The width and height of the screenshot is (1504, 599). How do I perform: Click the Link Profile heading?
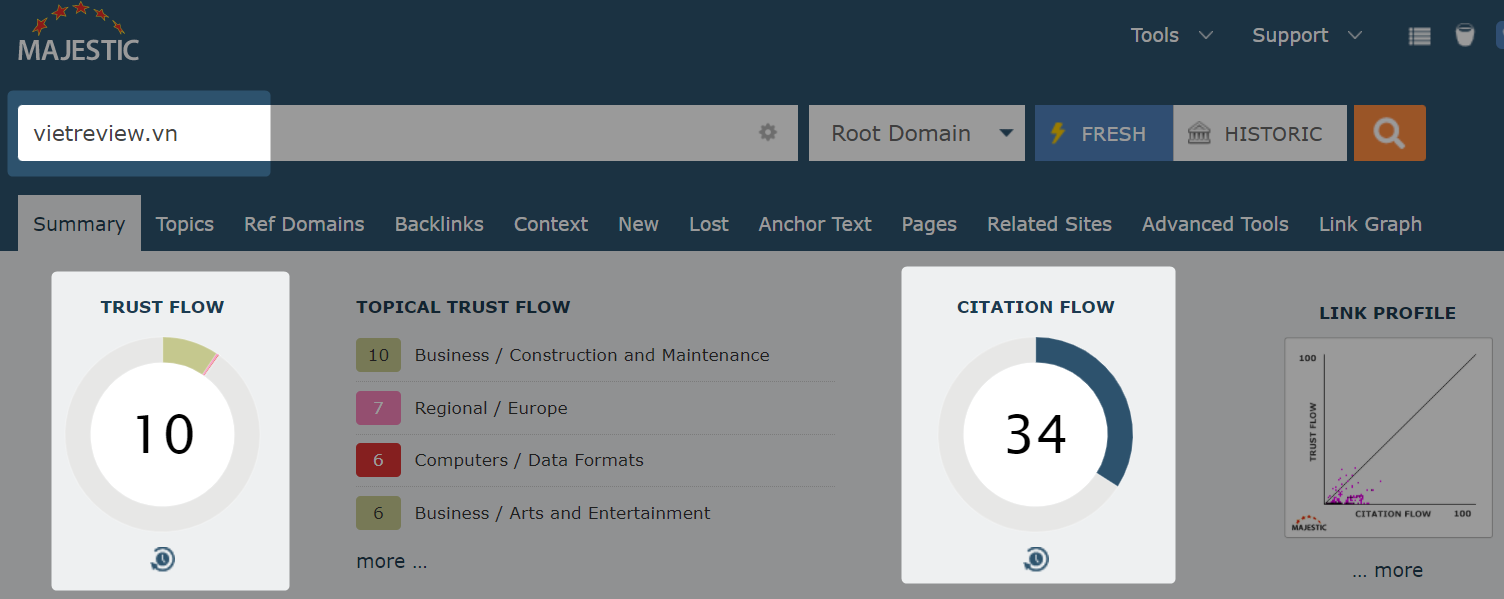tap(1387, 313)
